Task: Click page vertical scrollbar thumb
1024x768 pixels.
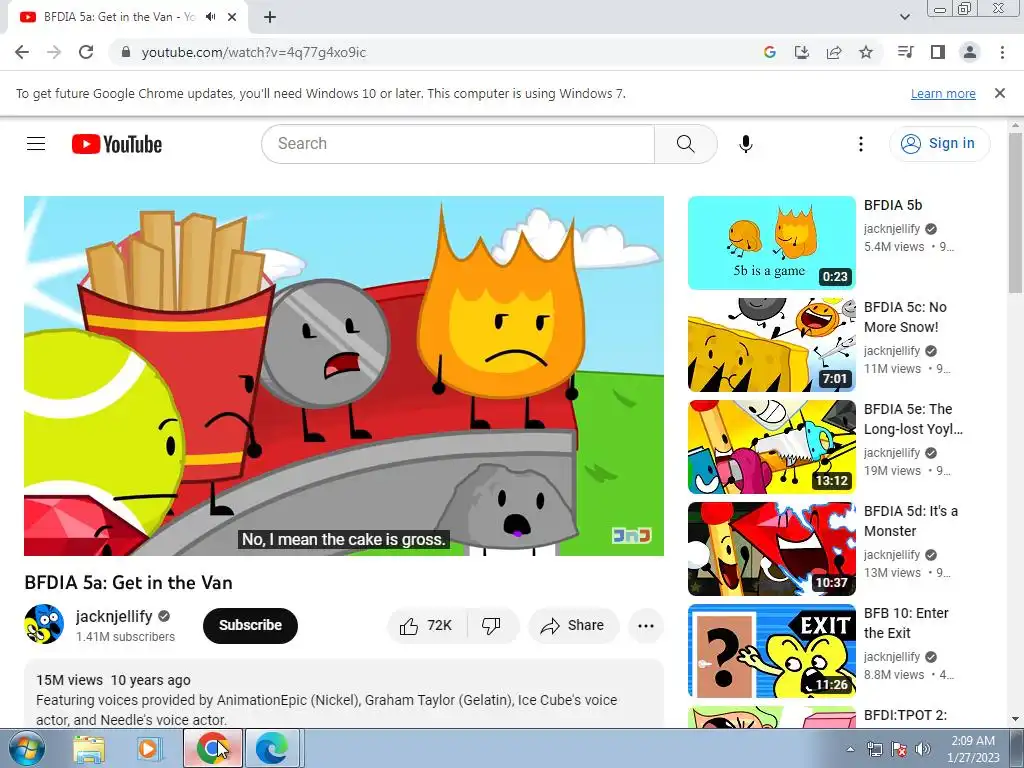Action: click(1016, 212)
